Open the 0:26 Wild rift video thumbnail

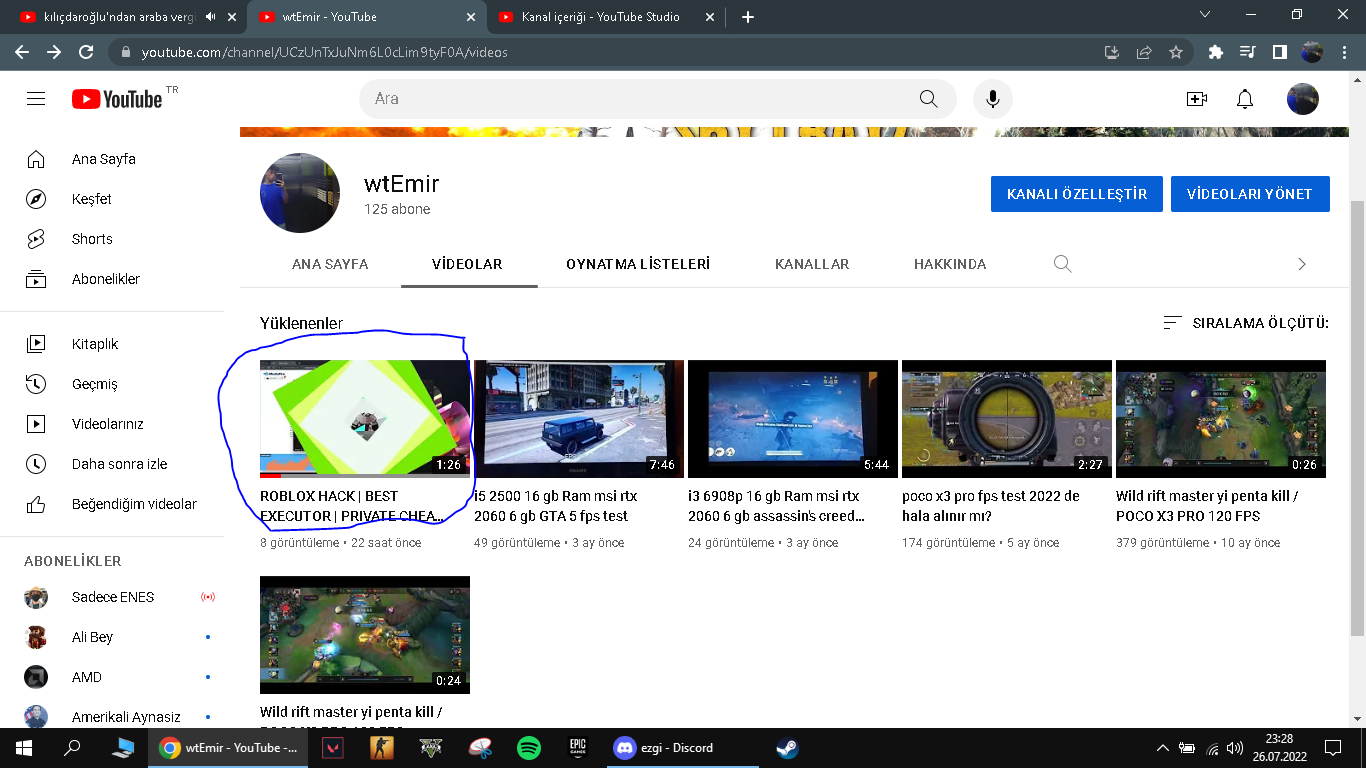1221,419
